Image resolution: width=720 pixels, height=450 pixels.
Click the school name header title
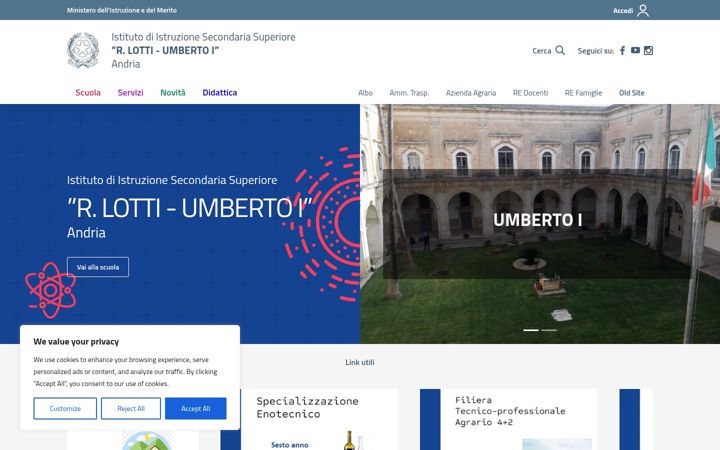(203, 50)
